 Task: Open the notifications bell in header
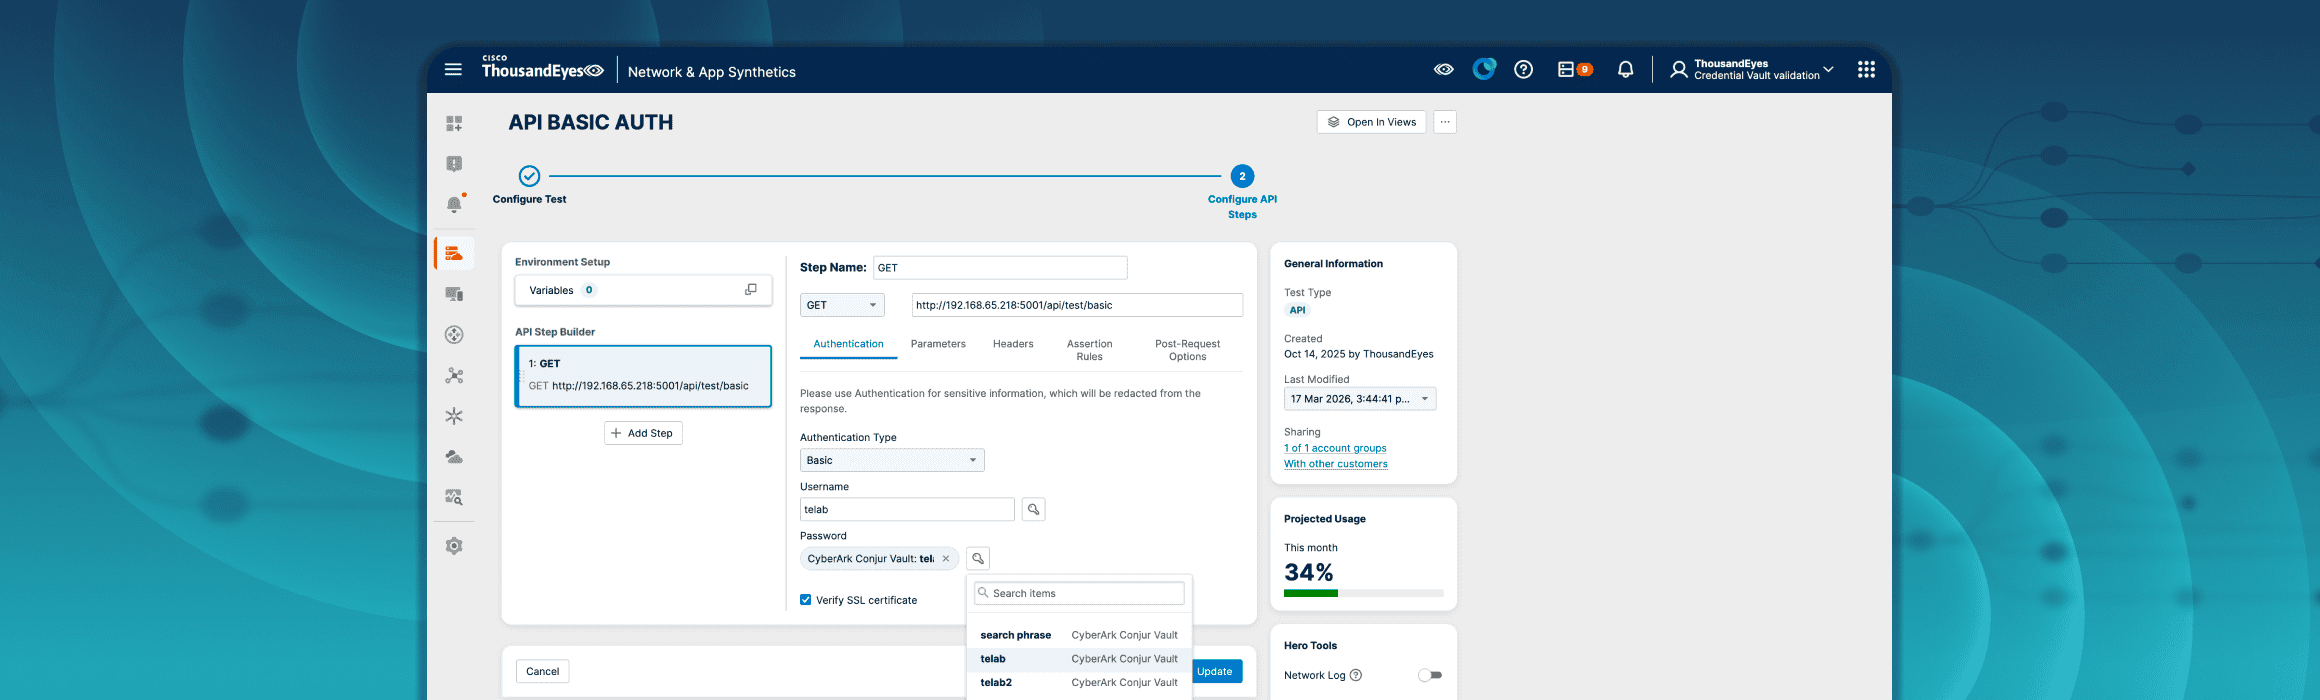click(1626, 69)
